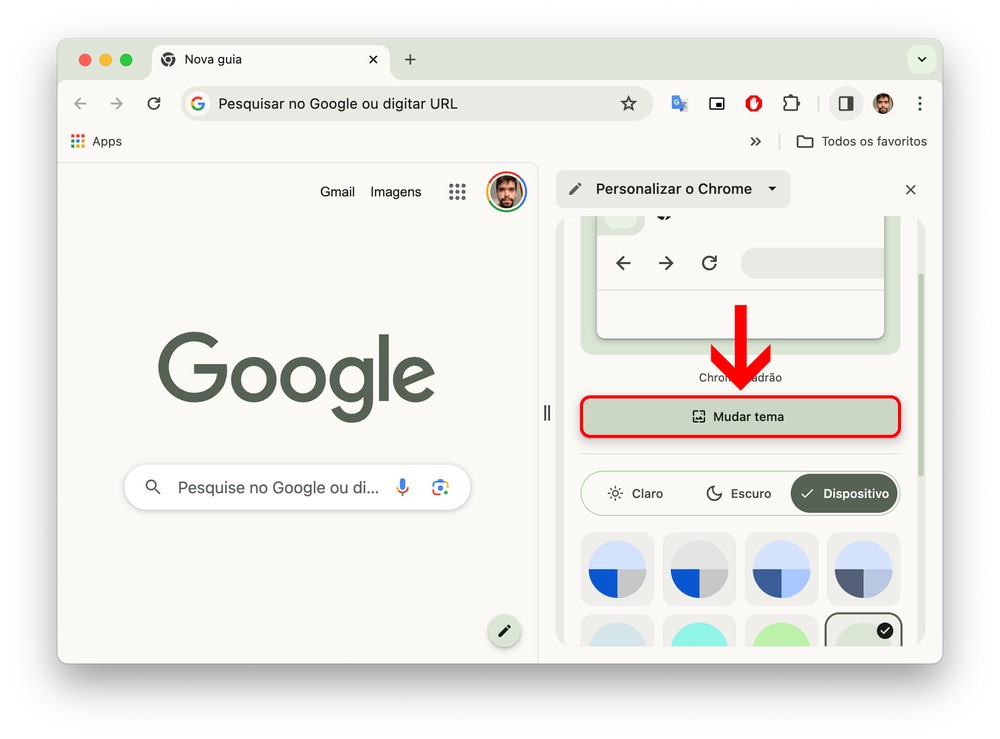This screenshot has width=1000, height=739.
Task: Click the reload page icon in toolbar
Action: (x=154, y=104)
